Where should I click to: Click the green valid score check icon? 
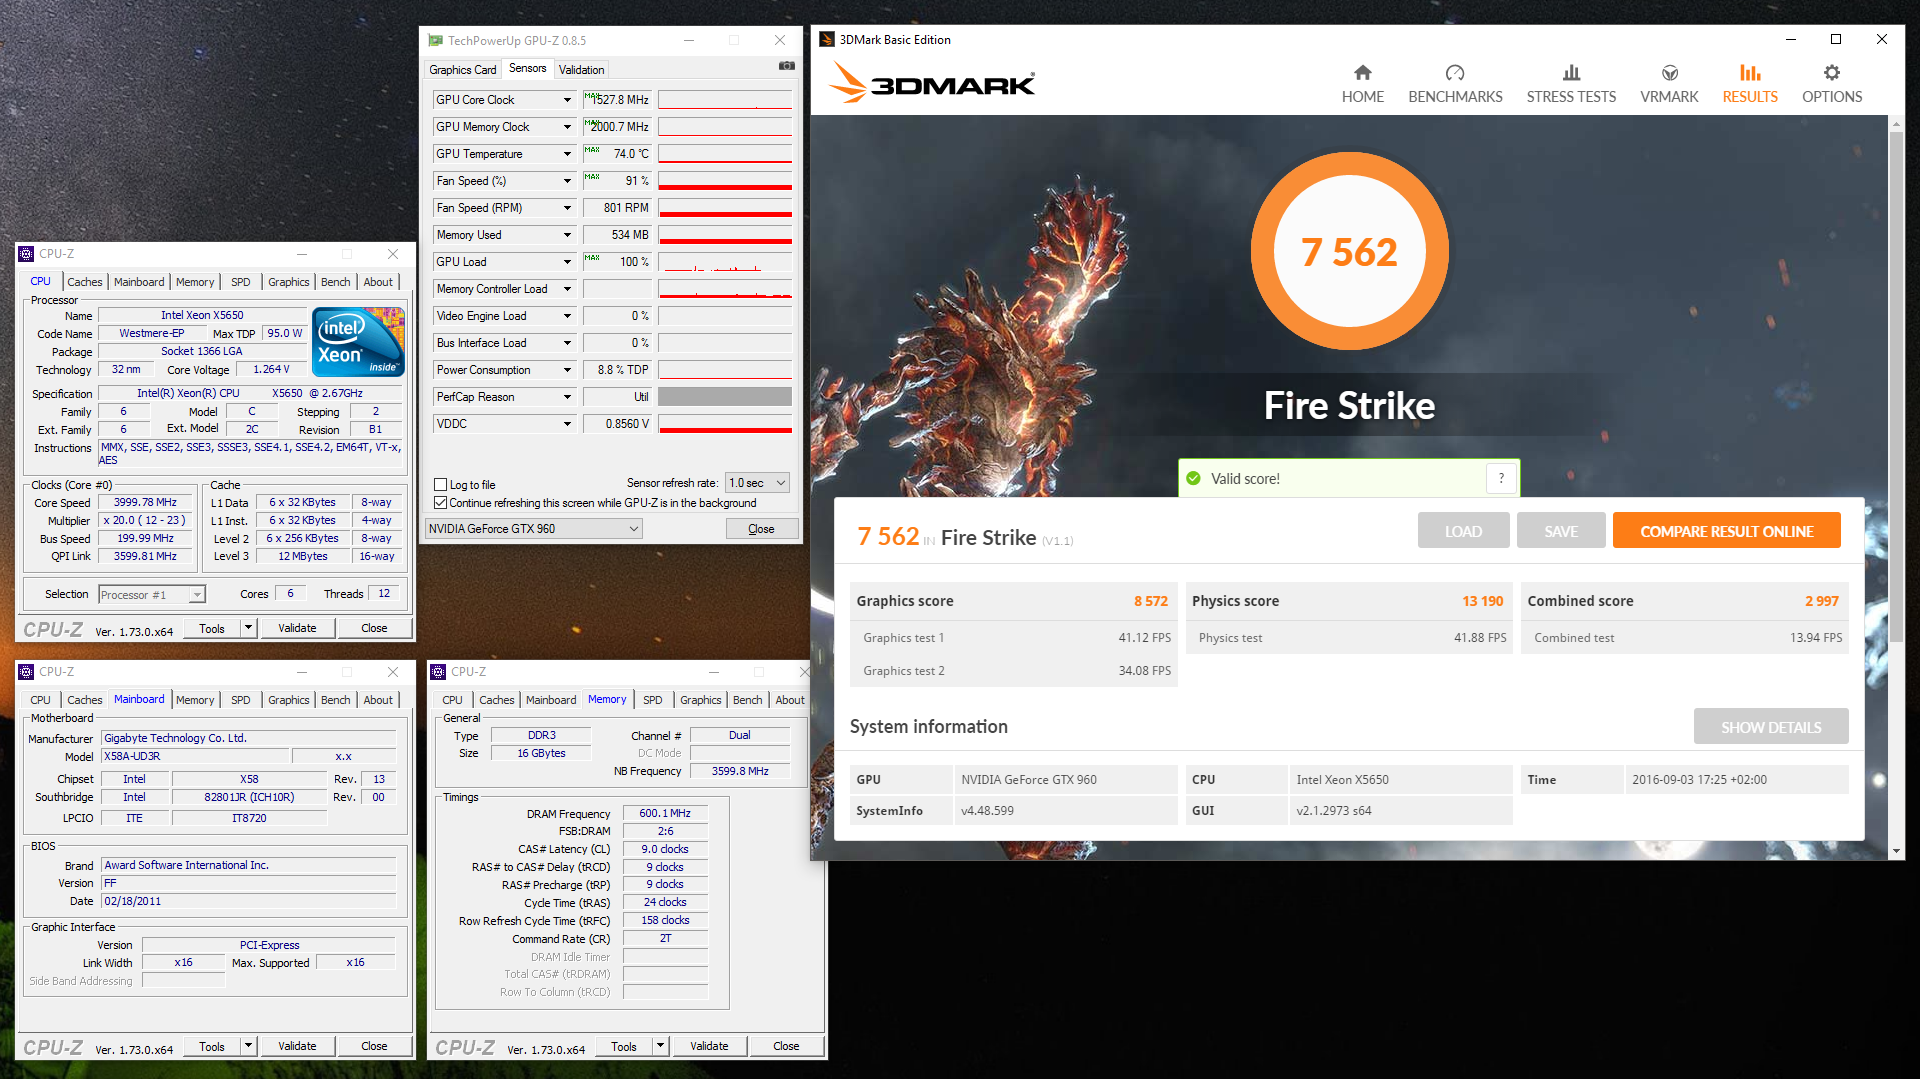[1193, 479]
